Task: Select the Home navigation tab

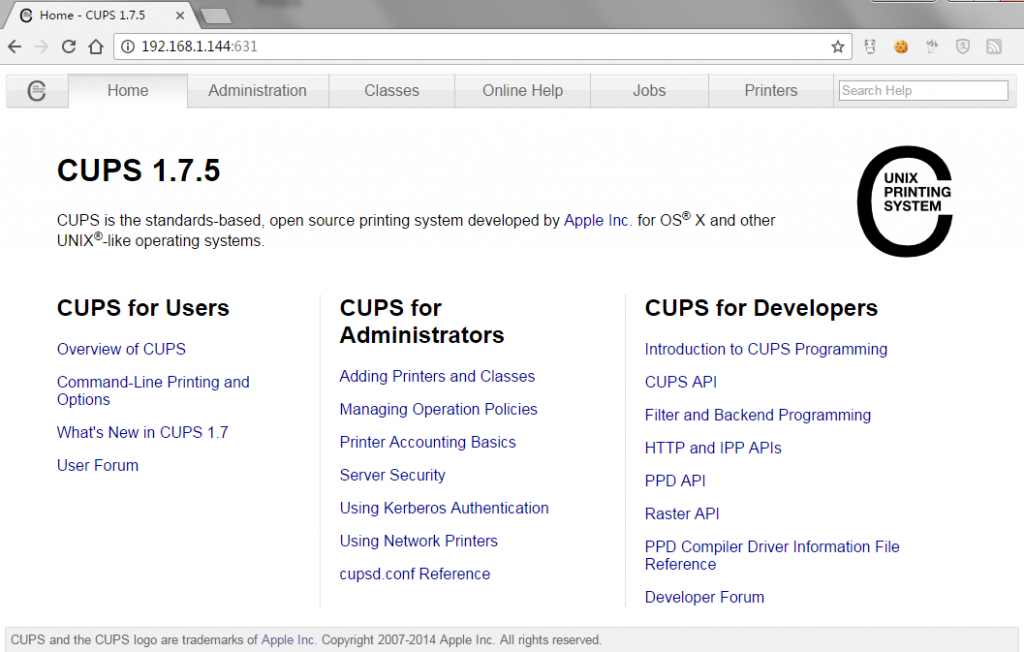Action: tap(128, 91)
